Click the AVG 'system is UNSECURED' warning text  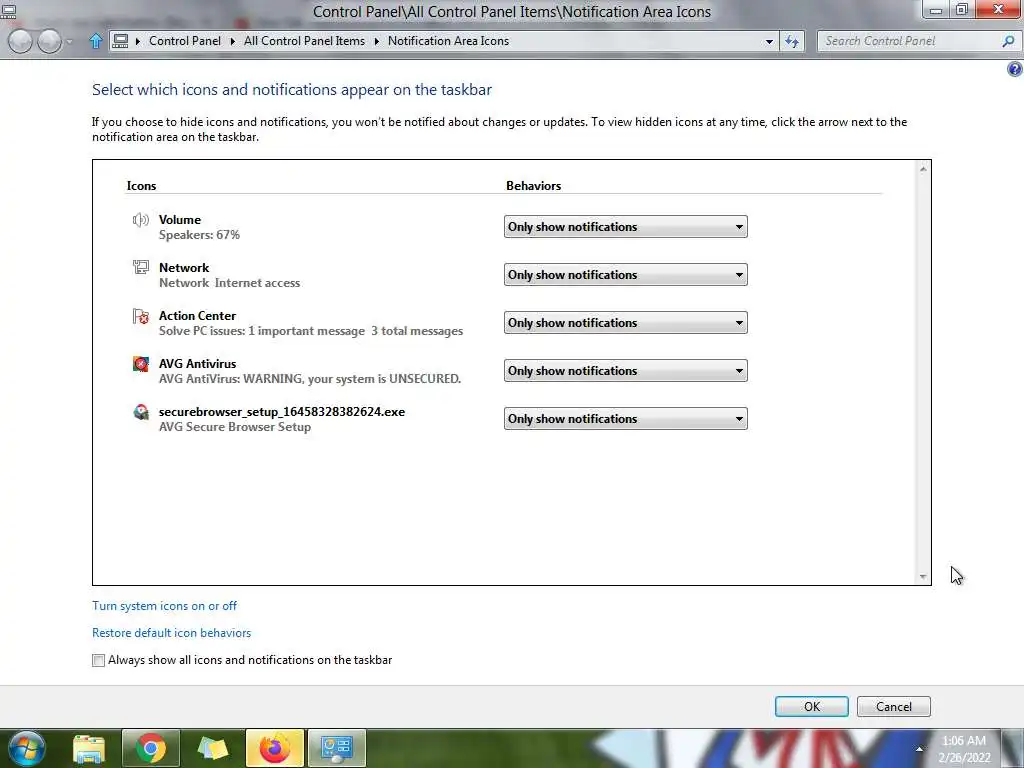click(310, 379)
